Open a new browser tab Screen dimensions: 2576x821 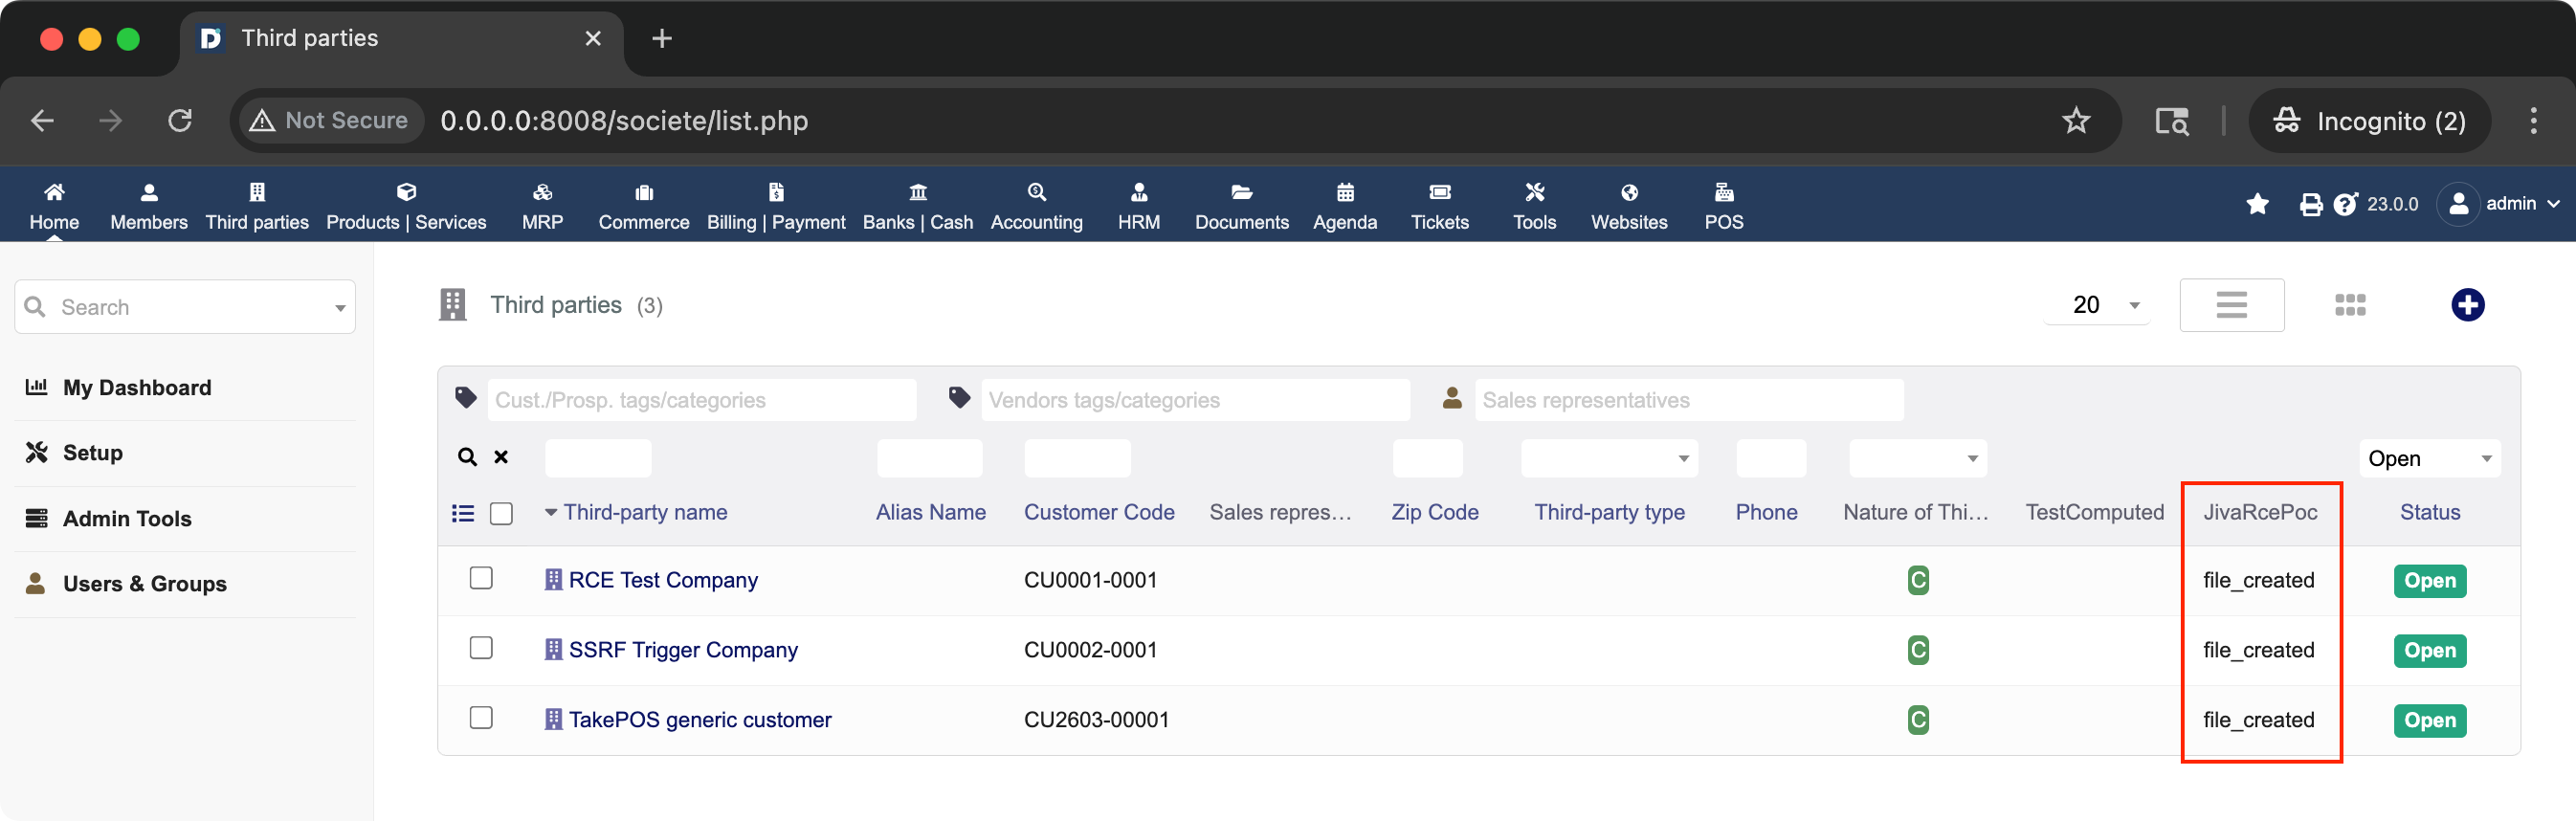click(x=661, y=38)
